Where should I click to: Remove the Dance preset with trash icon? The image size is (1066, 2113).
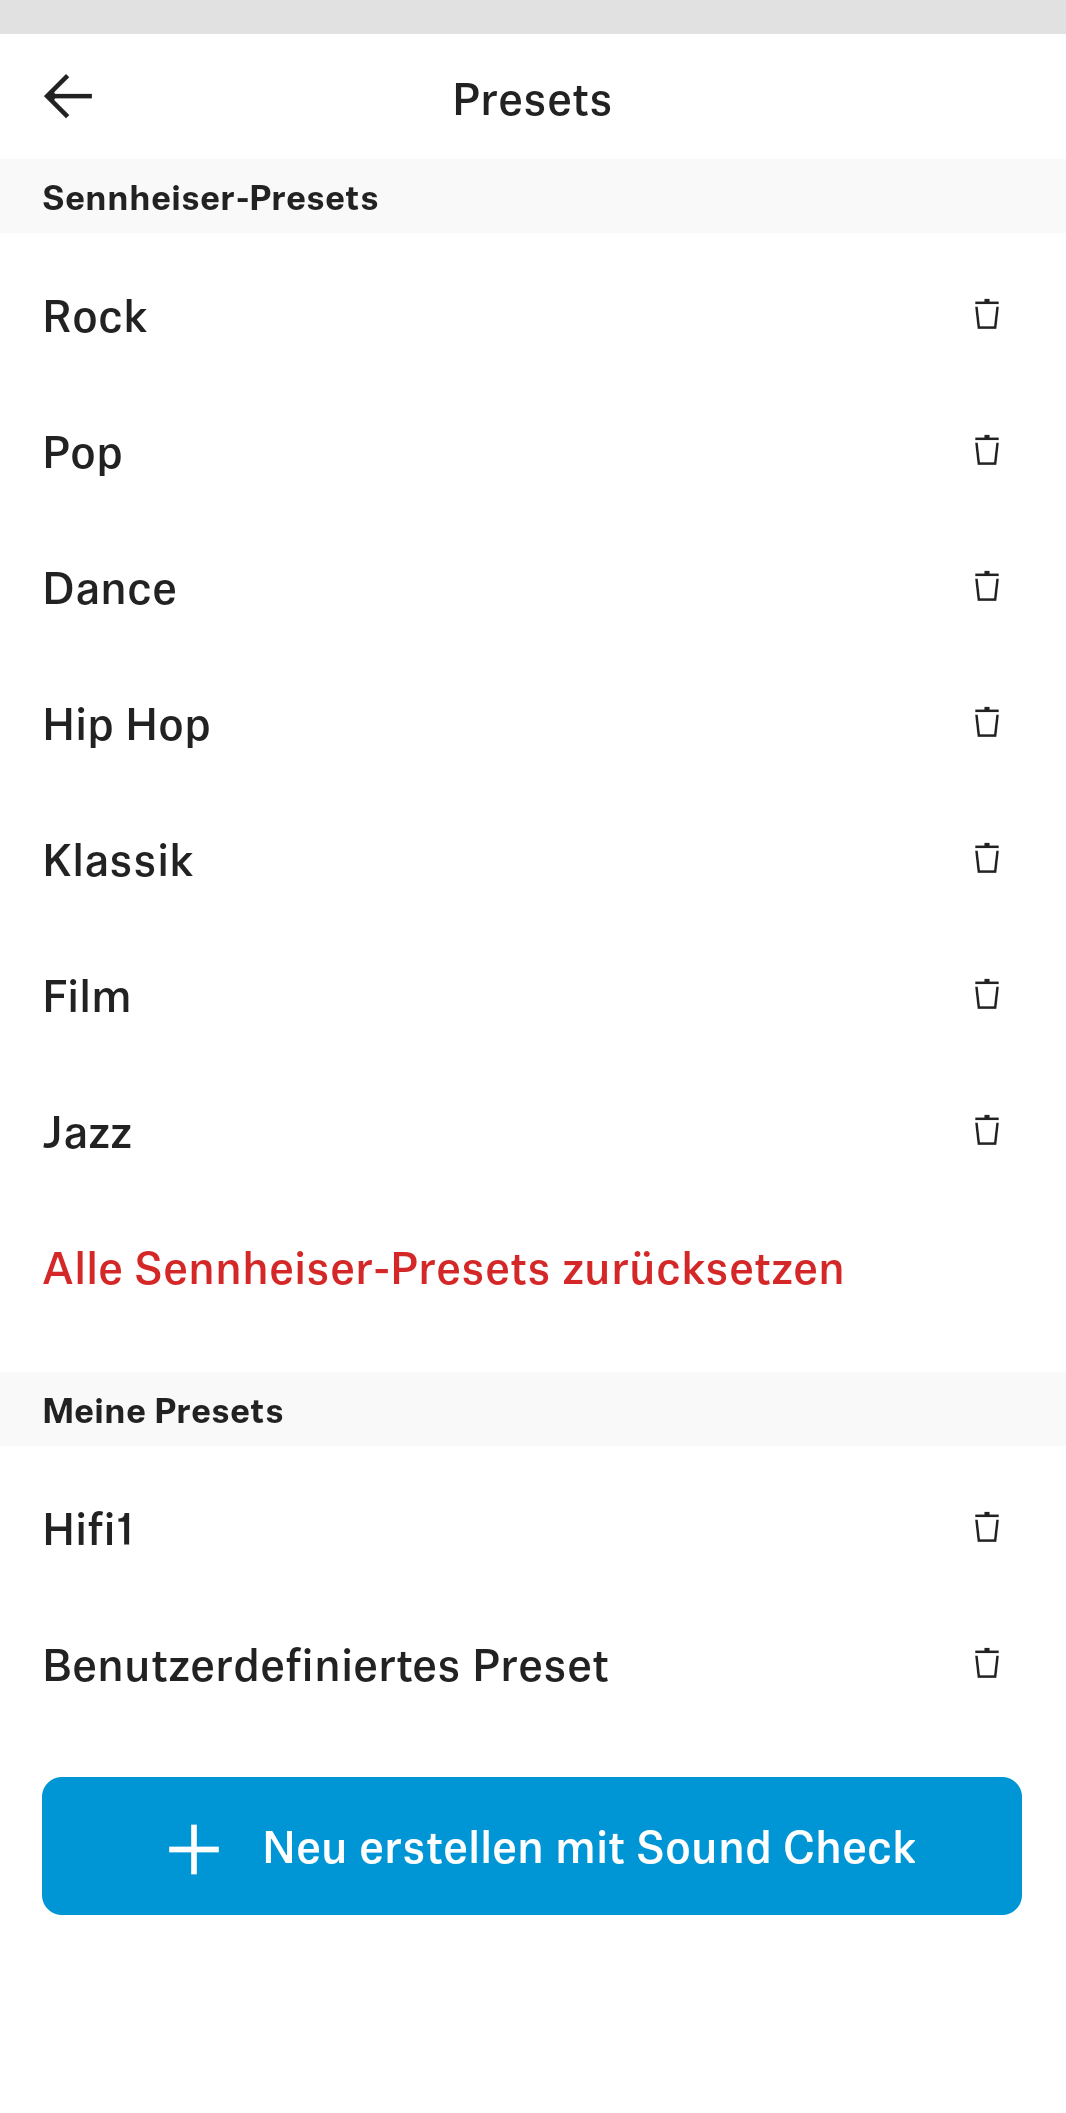[x=987, y=586]
